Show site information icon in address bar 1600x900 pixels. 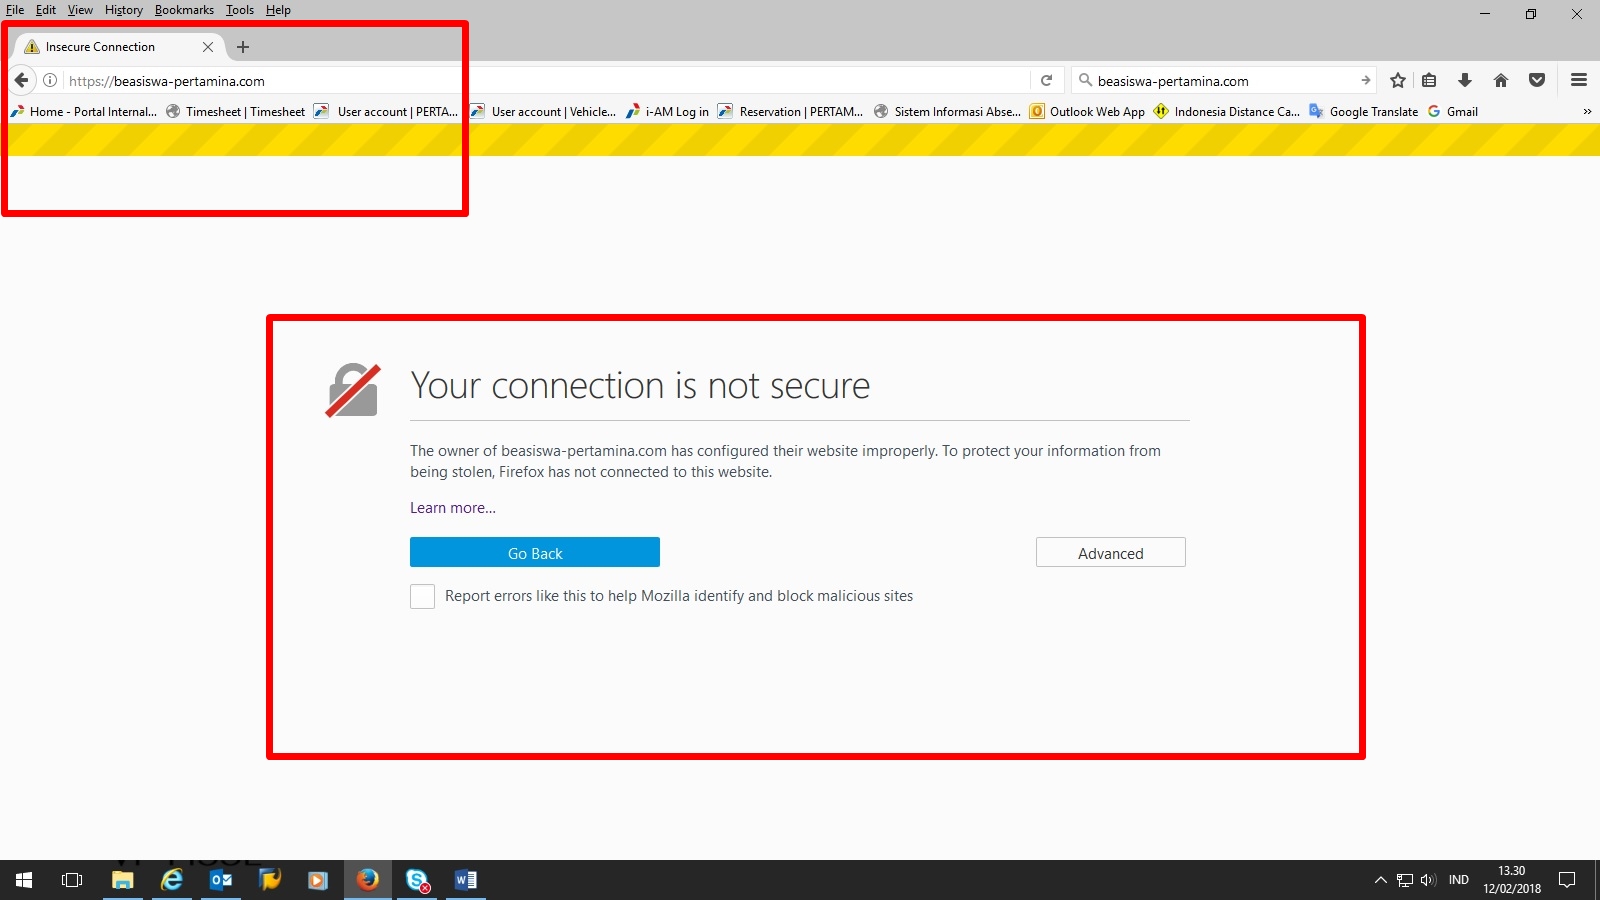tap(50, 81)
